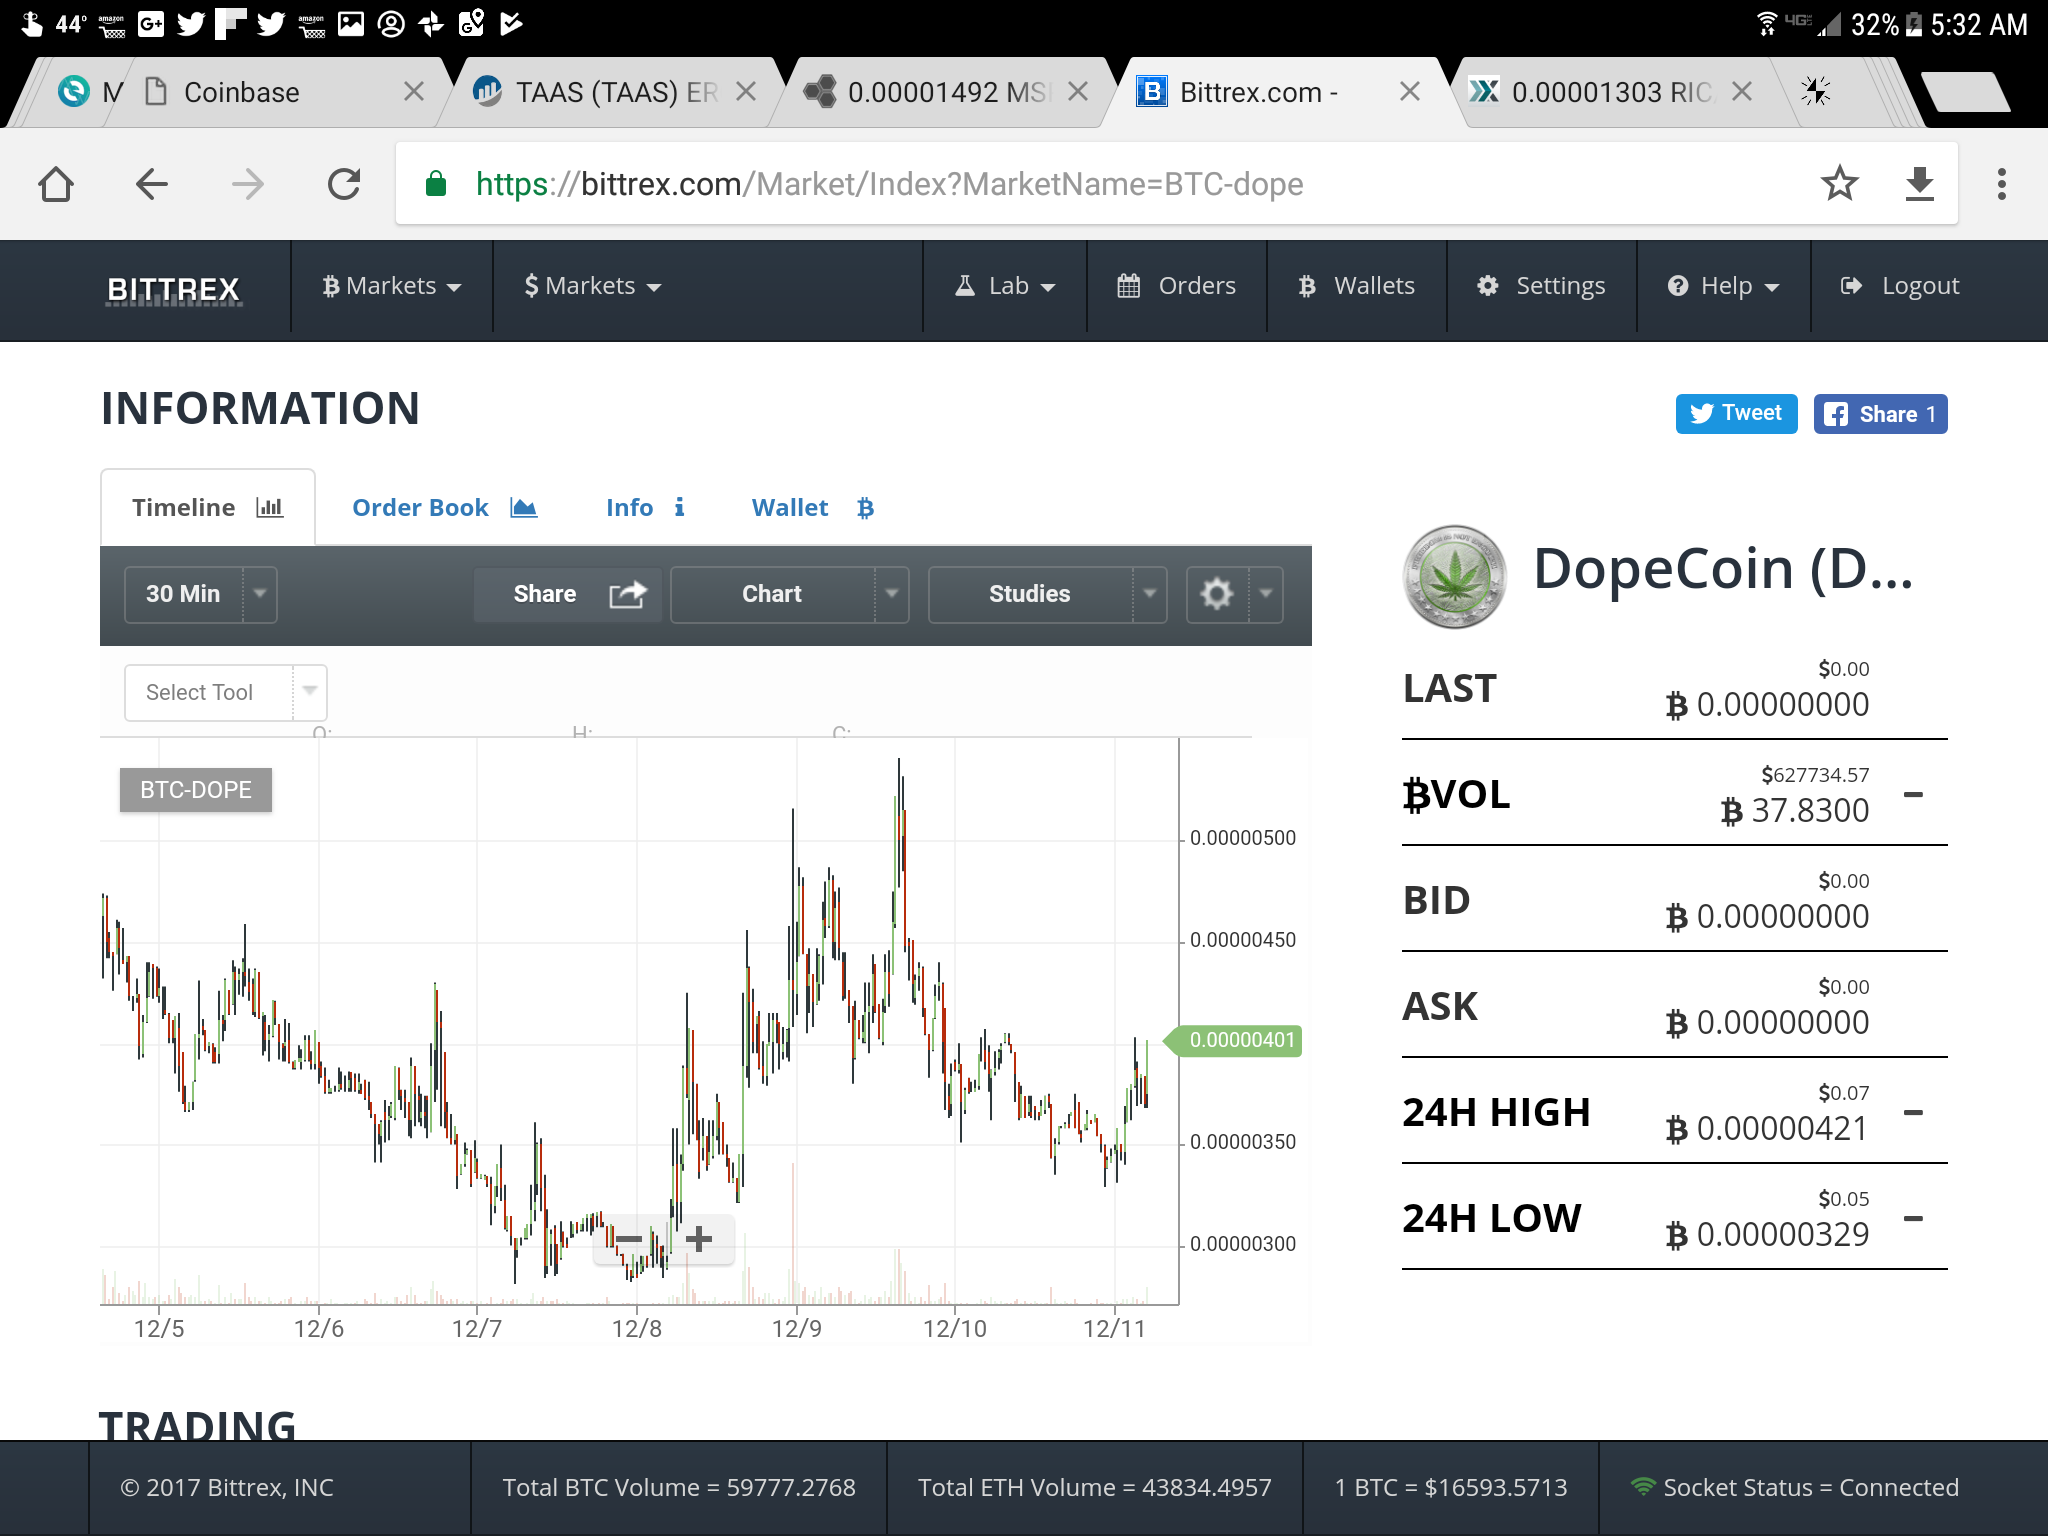Tap the battery 32% indicator
This screenshot has height=1536, width=2048.
coord(1886,24)
